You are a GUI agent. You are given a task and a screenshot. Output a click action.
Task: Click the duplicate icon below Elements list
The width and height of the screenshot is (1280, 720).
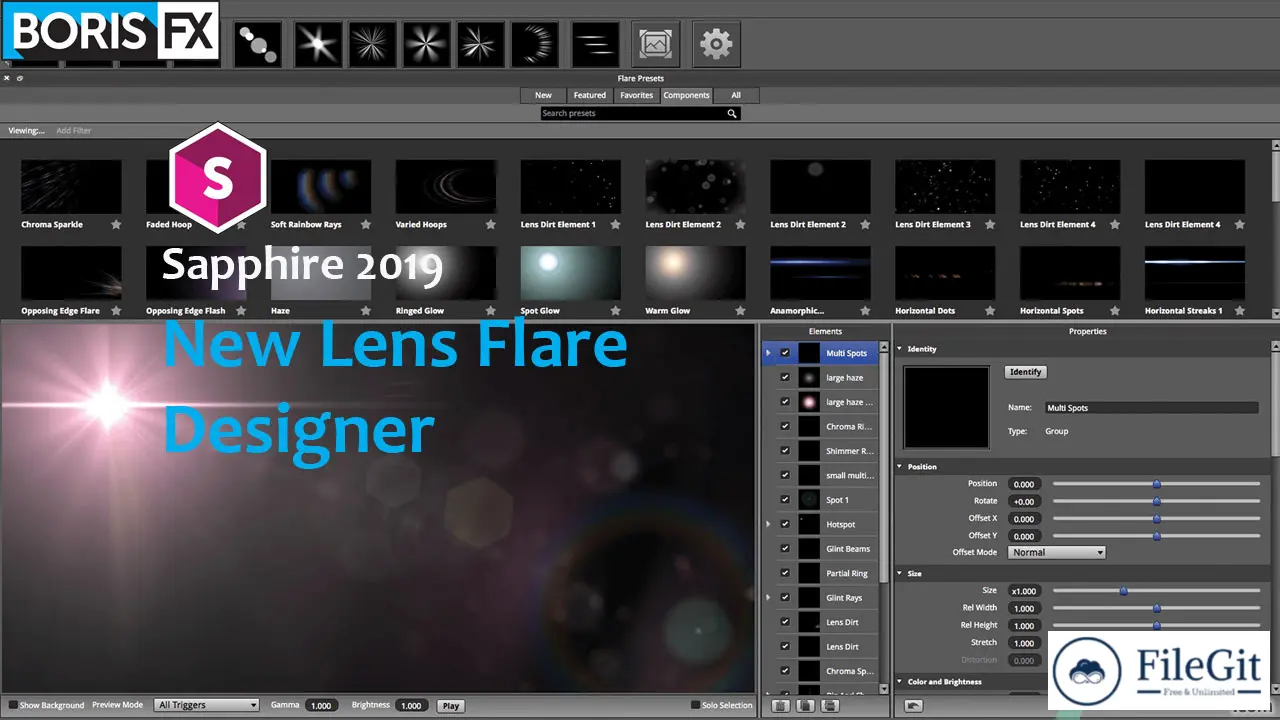[804, 706]
